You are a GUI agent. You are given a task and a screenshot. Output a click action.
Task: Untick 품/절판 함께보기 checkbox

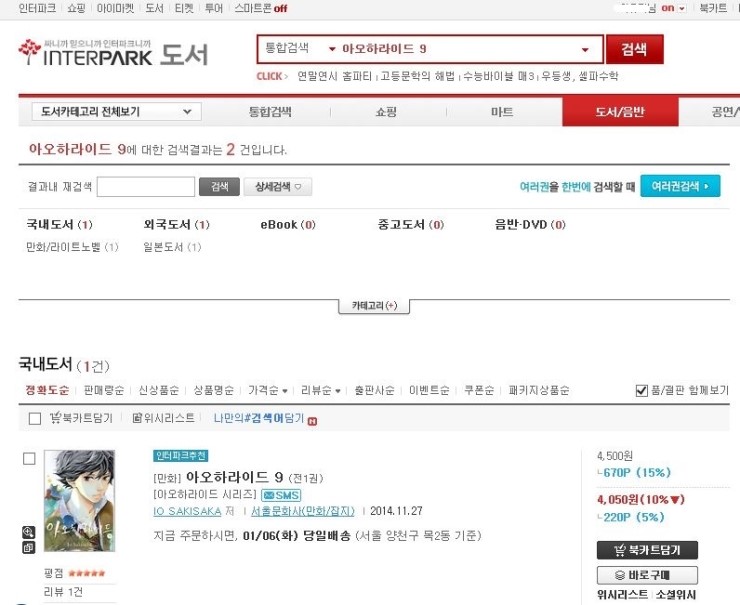point(641,391)
